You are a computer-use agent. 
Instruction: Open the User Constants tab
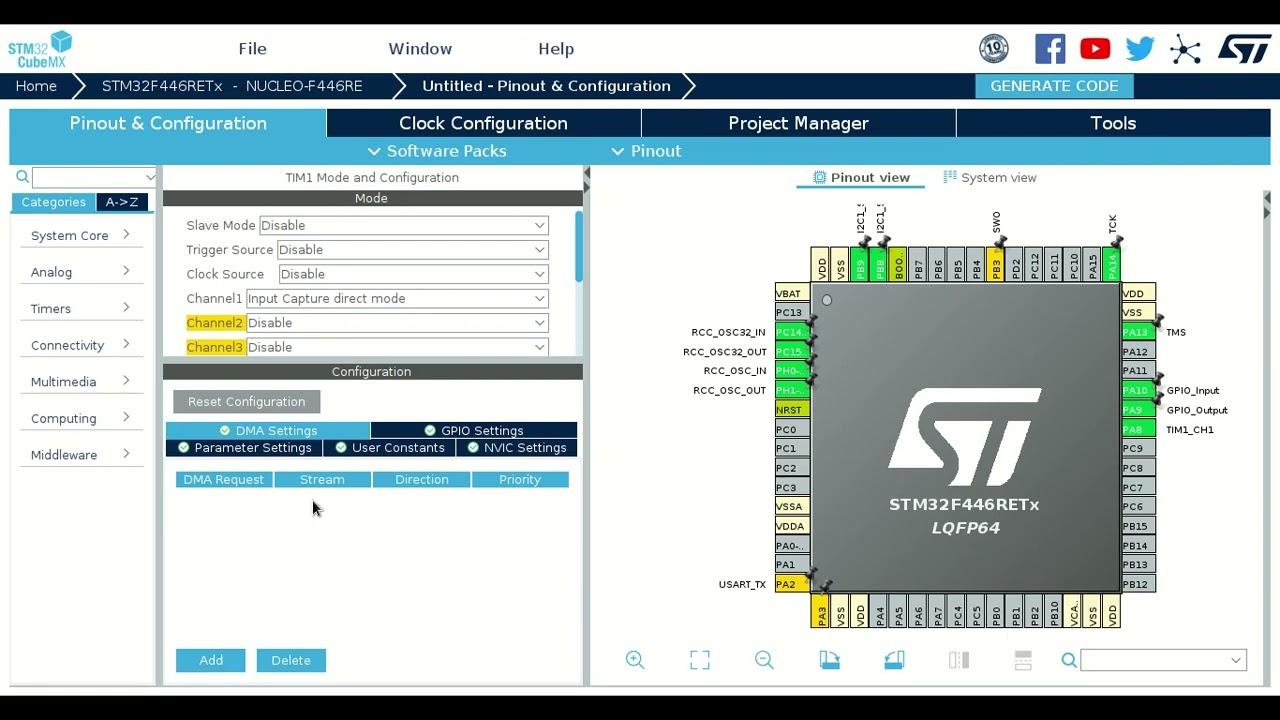tap(389, 448)
